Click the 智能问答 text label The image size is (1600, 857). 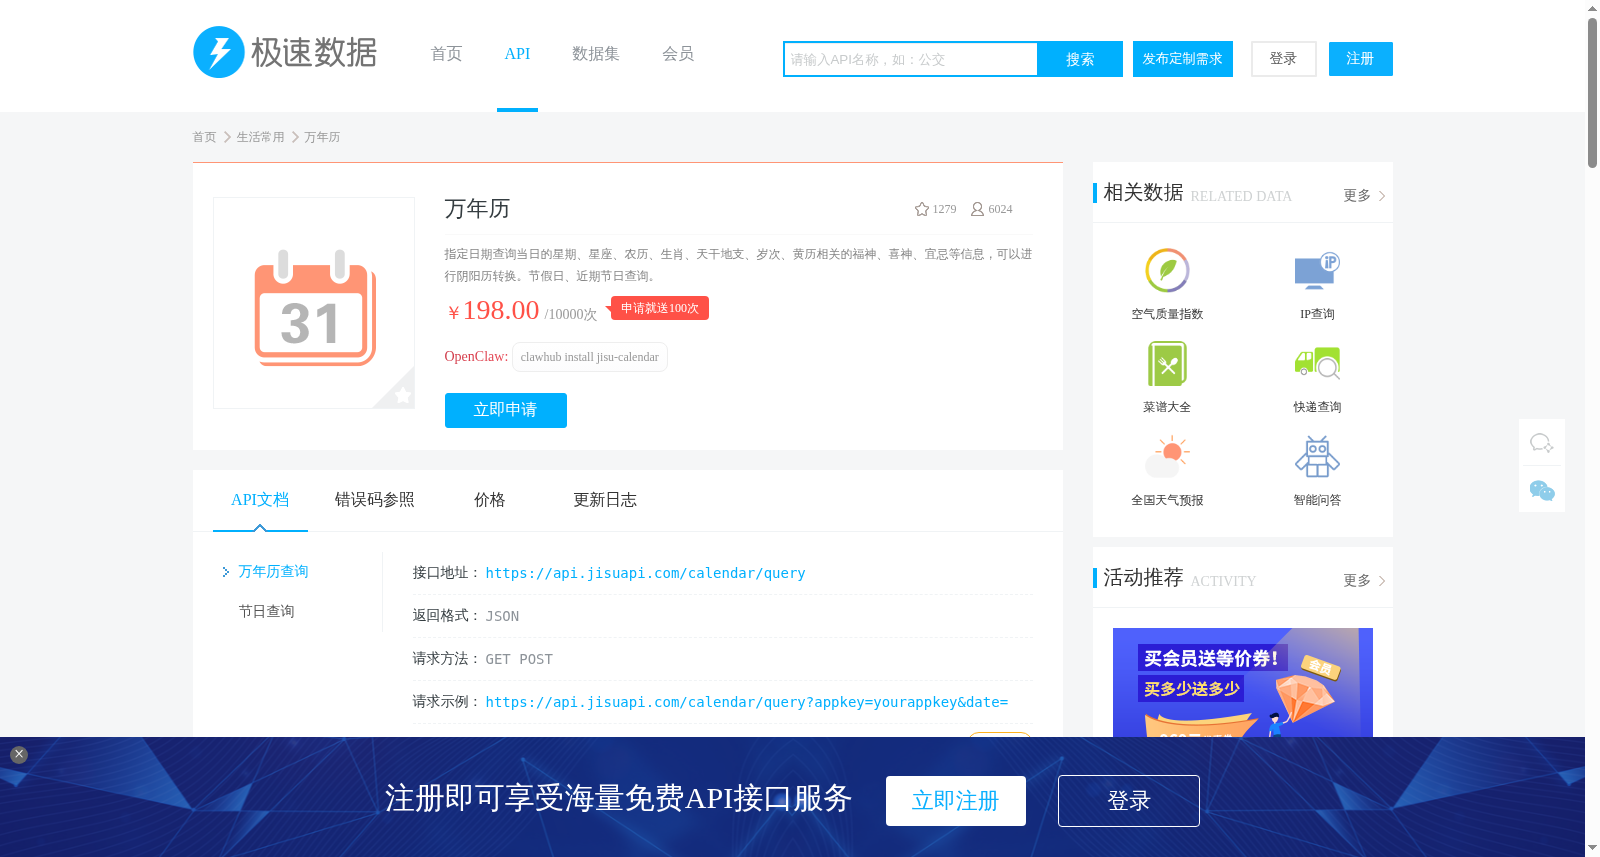point(1317,500)
